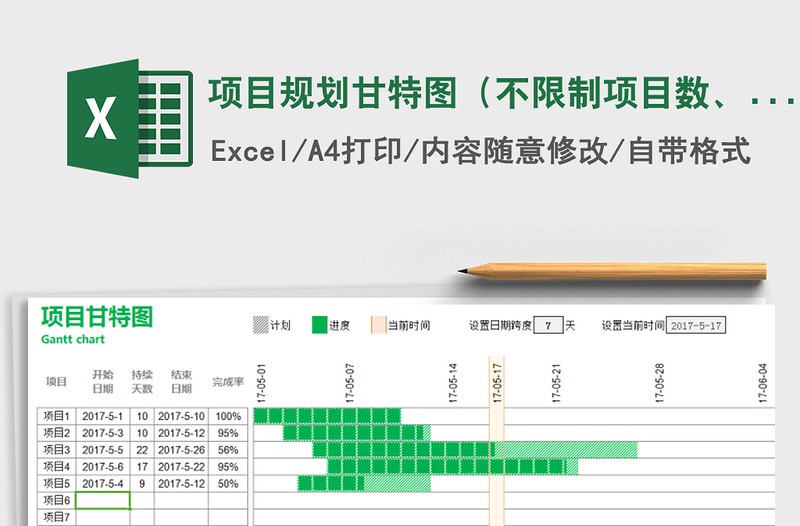
Task: Select the 项目6 row label
Action: pyautogui.click(x=57, y=500)
